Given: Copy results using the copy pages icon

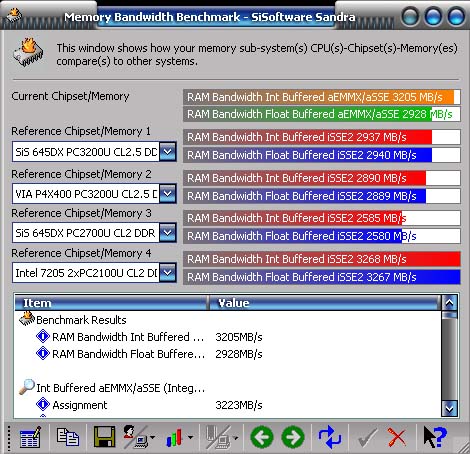Looking at the screenshot, I should coord(68,437).
